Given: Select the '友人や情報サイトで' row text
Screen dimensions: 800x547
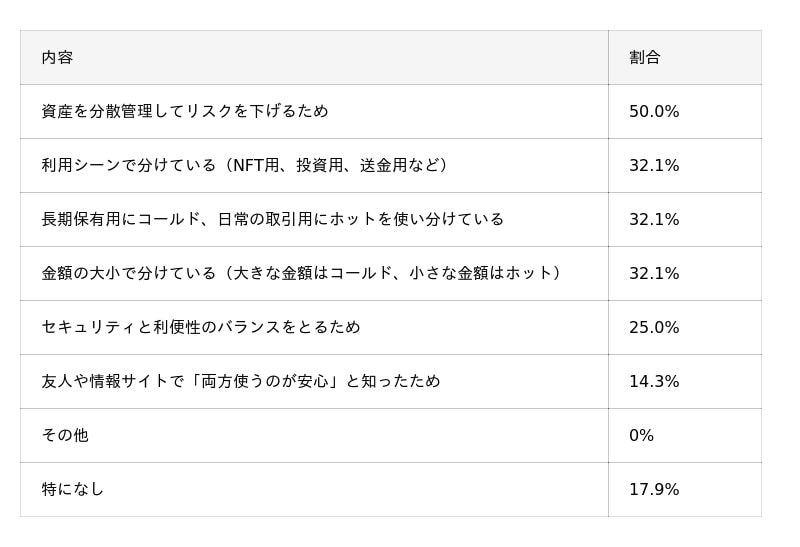Looking at the screenshot, I should (112, 381).
